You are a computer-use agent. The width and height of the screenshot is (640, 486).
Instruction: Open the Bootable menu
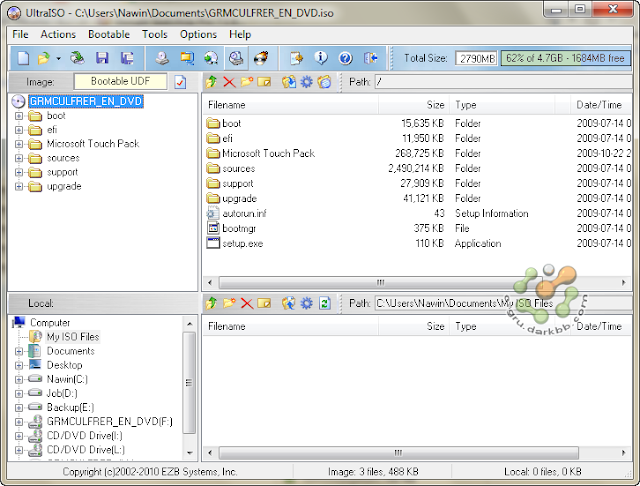(109, 34)
